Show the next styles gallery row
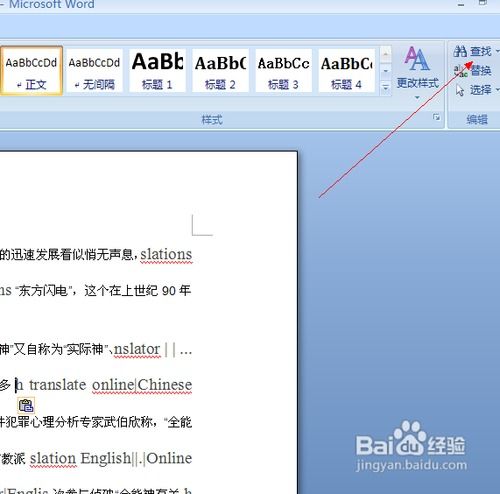The image size is (500, 494). click(386, 71)
